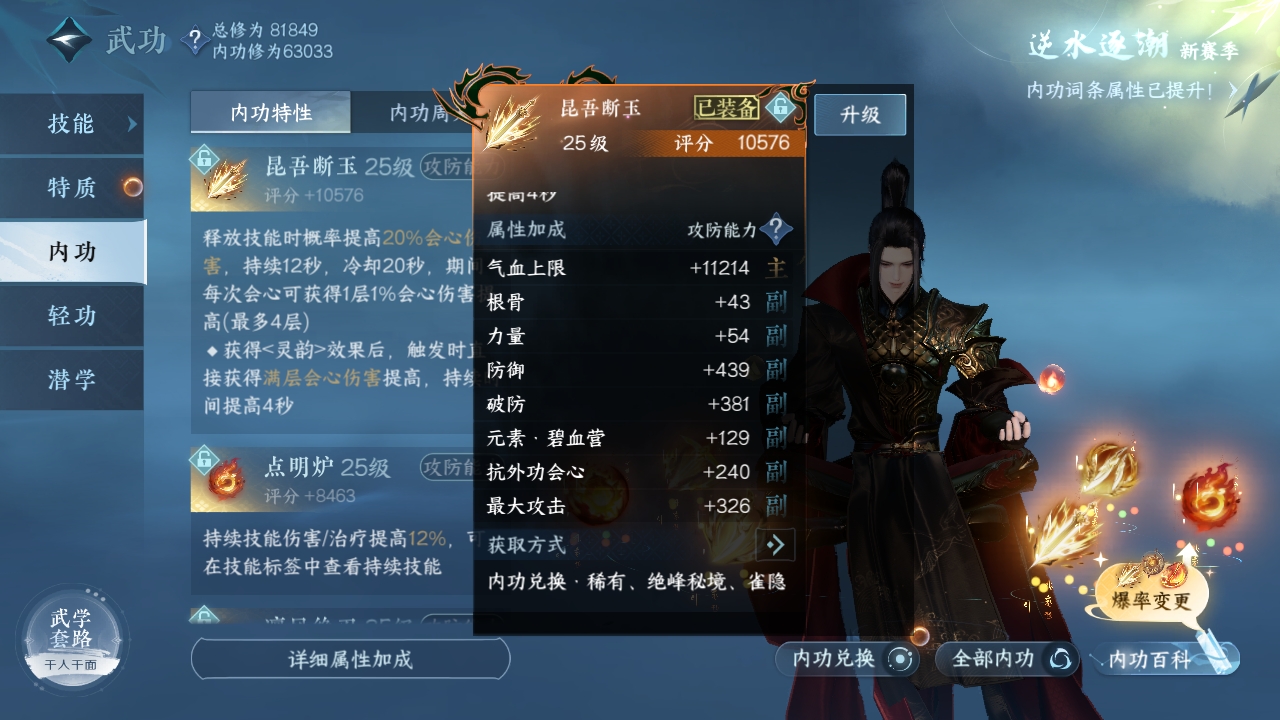Image resolution: width=1280 pixels, height=720 pixels.
Task: Open the 逆水逐潮 season banner arrow
Action: [x=1238, y=90]
